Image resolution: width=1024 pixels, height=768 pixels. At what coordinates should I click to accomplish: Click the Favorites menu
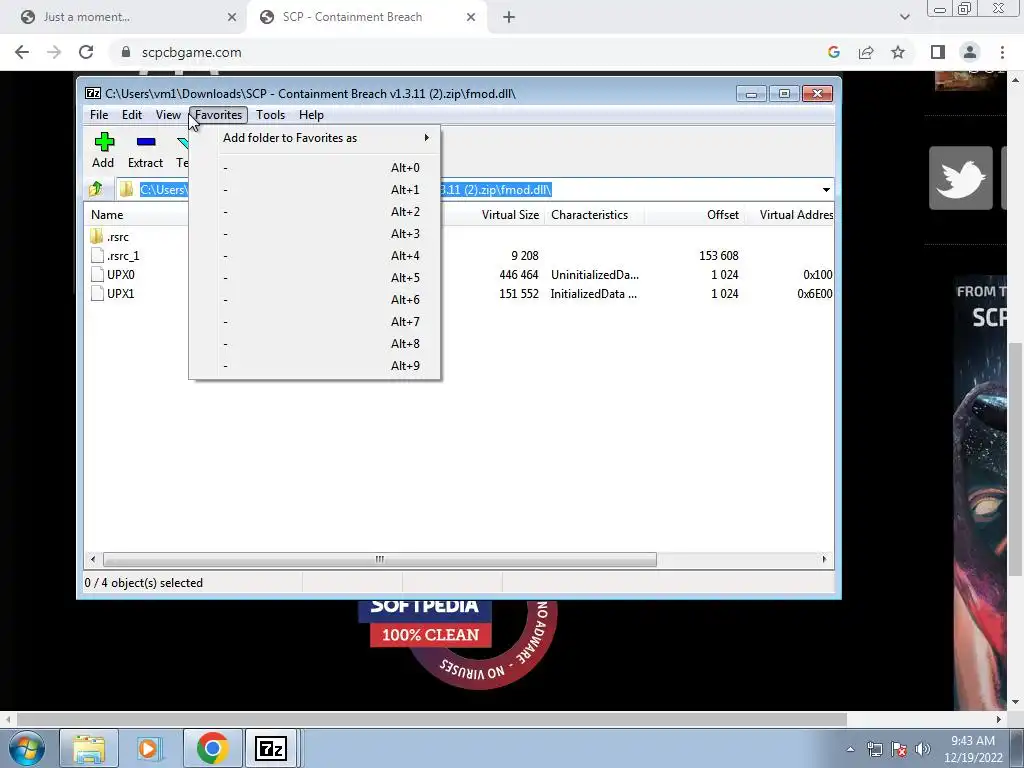pyautogui.click(x=218, y=115)
